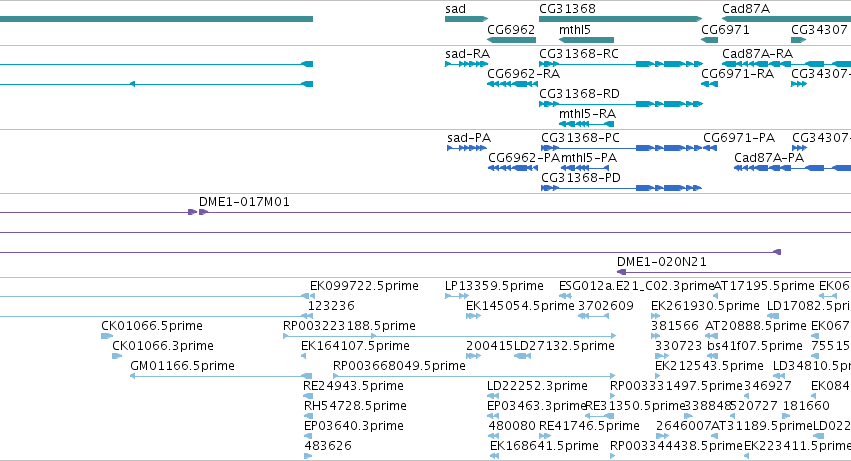The width and height of the screenshot is (851, 461).
Task: Select the CG31368-RD transcript feature
Action: 621,104
